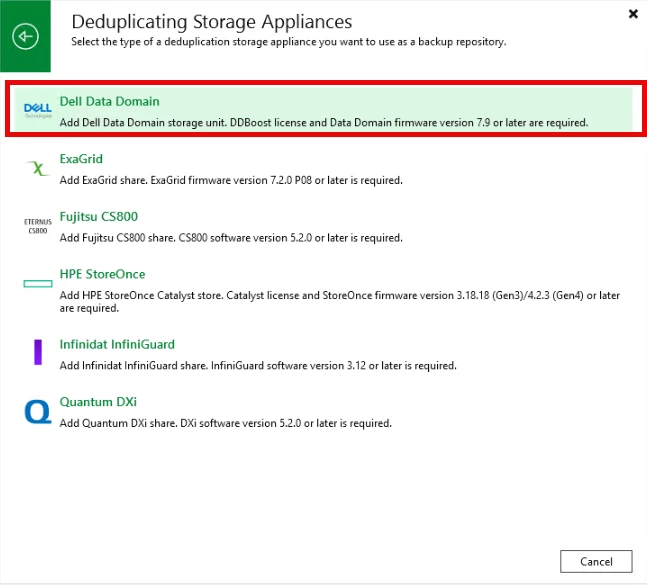Click the HPE StoreOnce rectangle logo

[38, 283]
